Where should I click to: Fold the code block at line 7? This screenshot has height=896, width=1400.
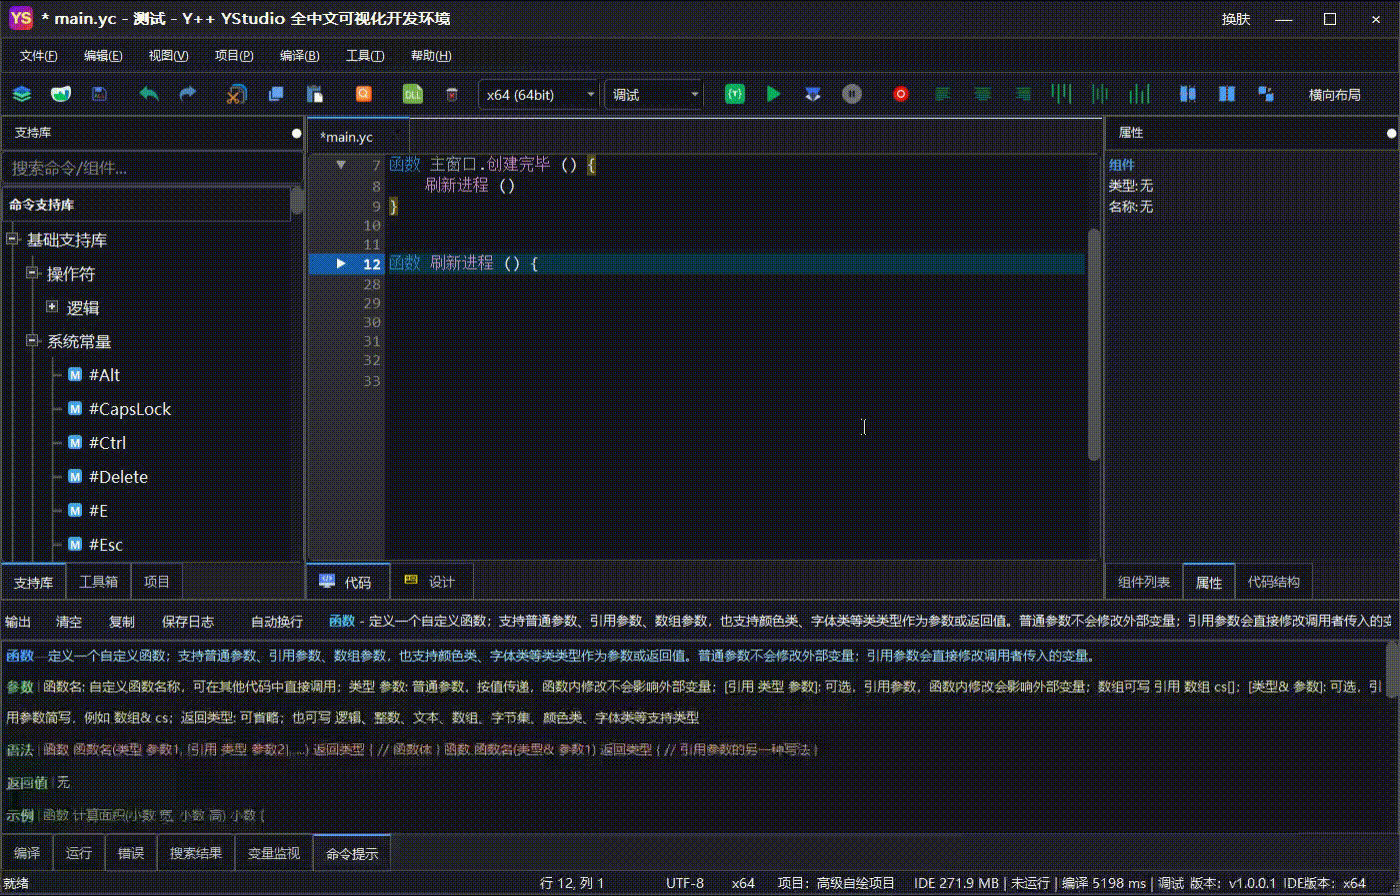341,165
